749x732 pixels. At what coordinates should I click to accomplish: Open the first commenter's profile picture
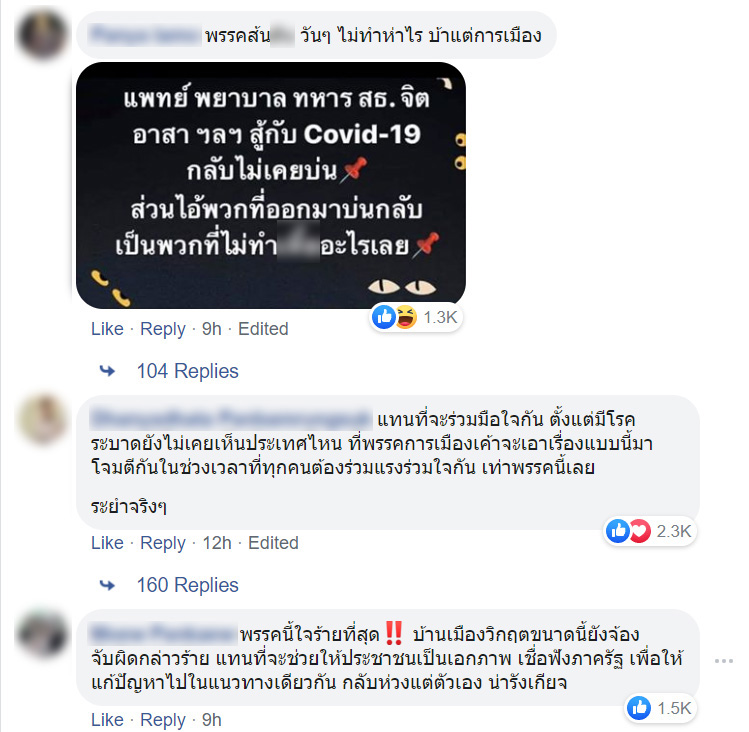[42, 35]
